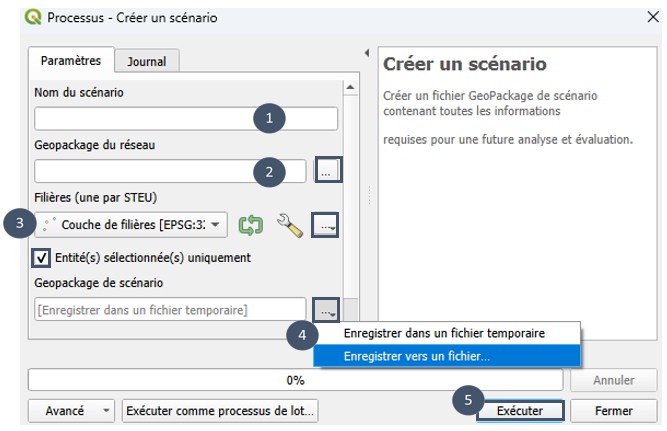Click Exécuter comme processus de lot… button
667x431 pixels.
(x=220, y=411)
